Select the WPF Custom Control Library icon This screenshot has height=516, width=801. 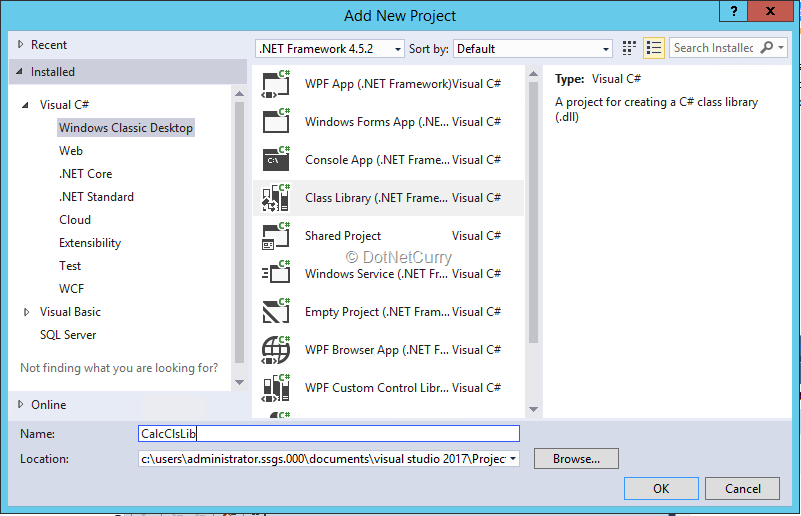point(276,388)
